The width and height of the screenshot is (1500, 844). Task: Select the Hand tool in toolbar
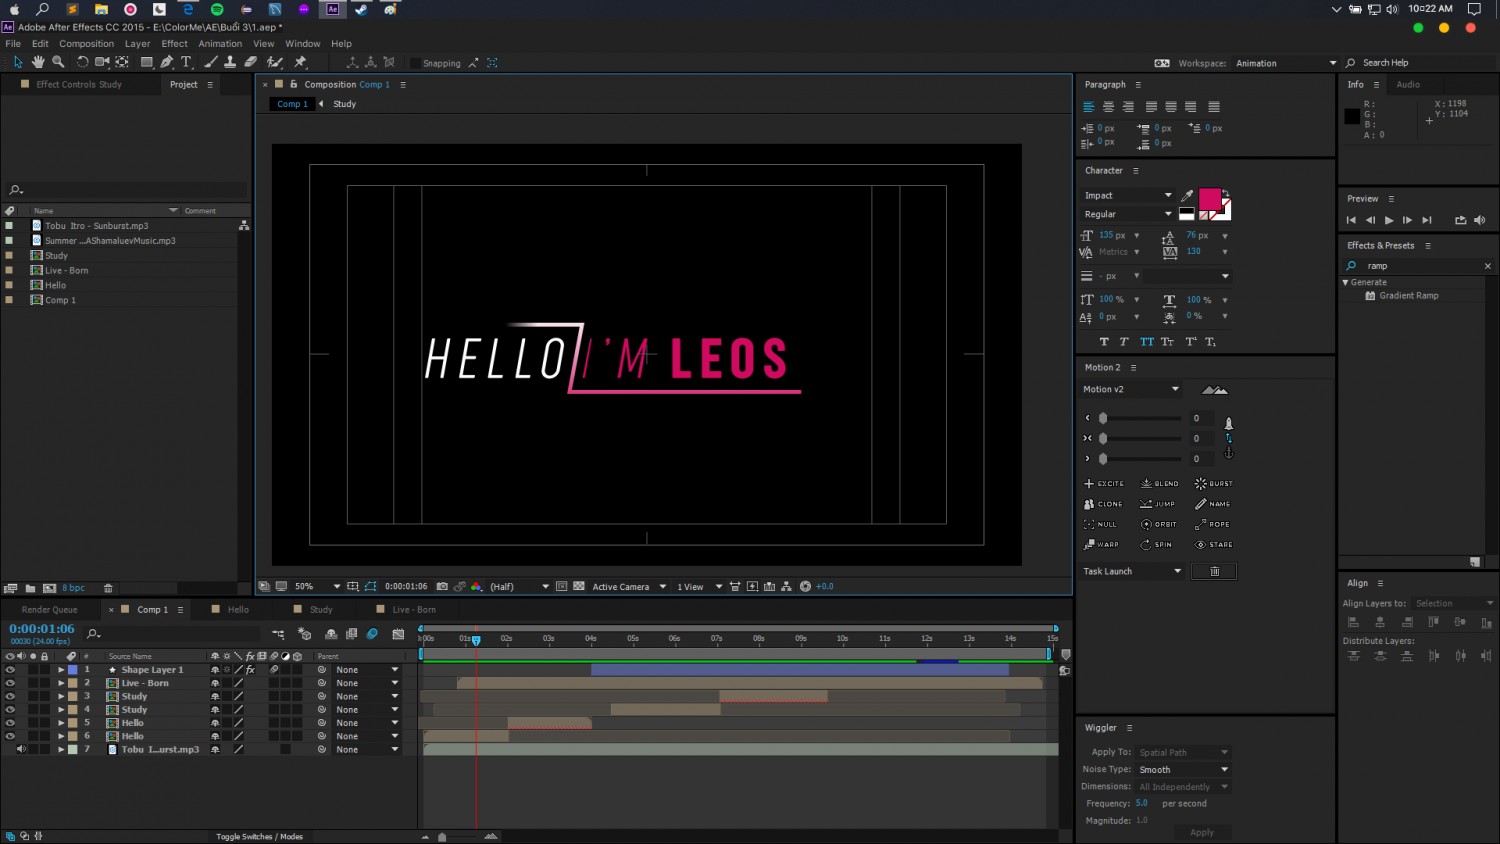tap(38, 62)
